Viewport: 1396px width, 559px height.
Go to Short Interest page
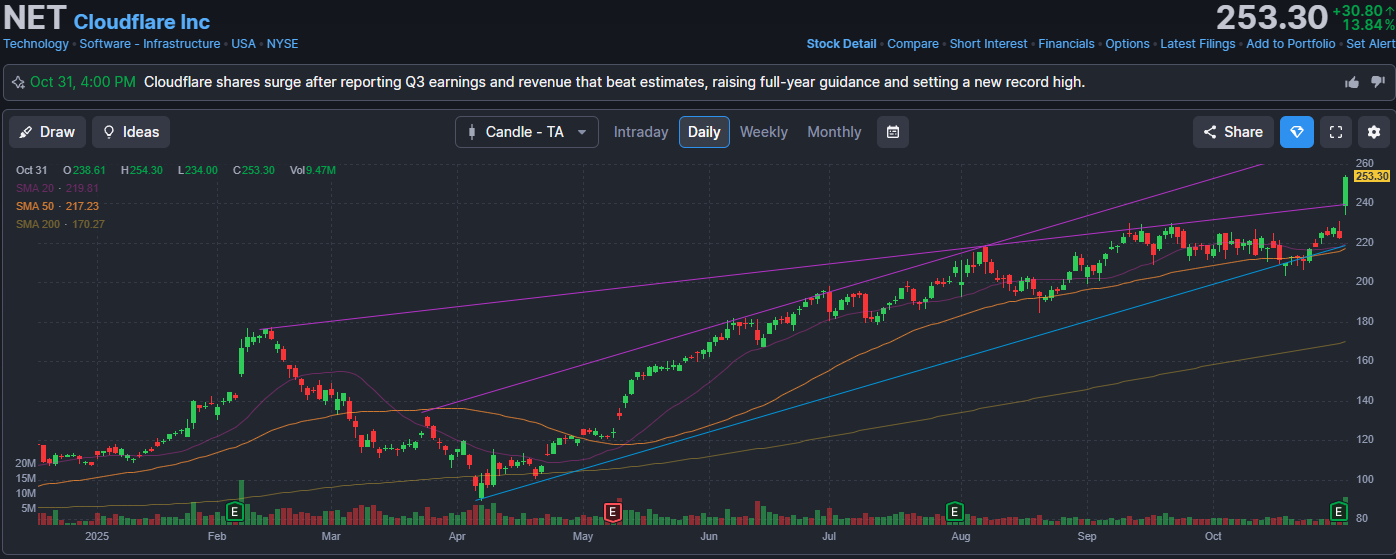(x=988, y=44)
